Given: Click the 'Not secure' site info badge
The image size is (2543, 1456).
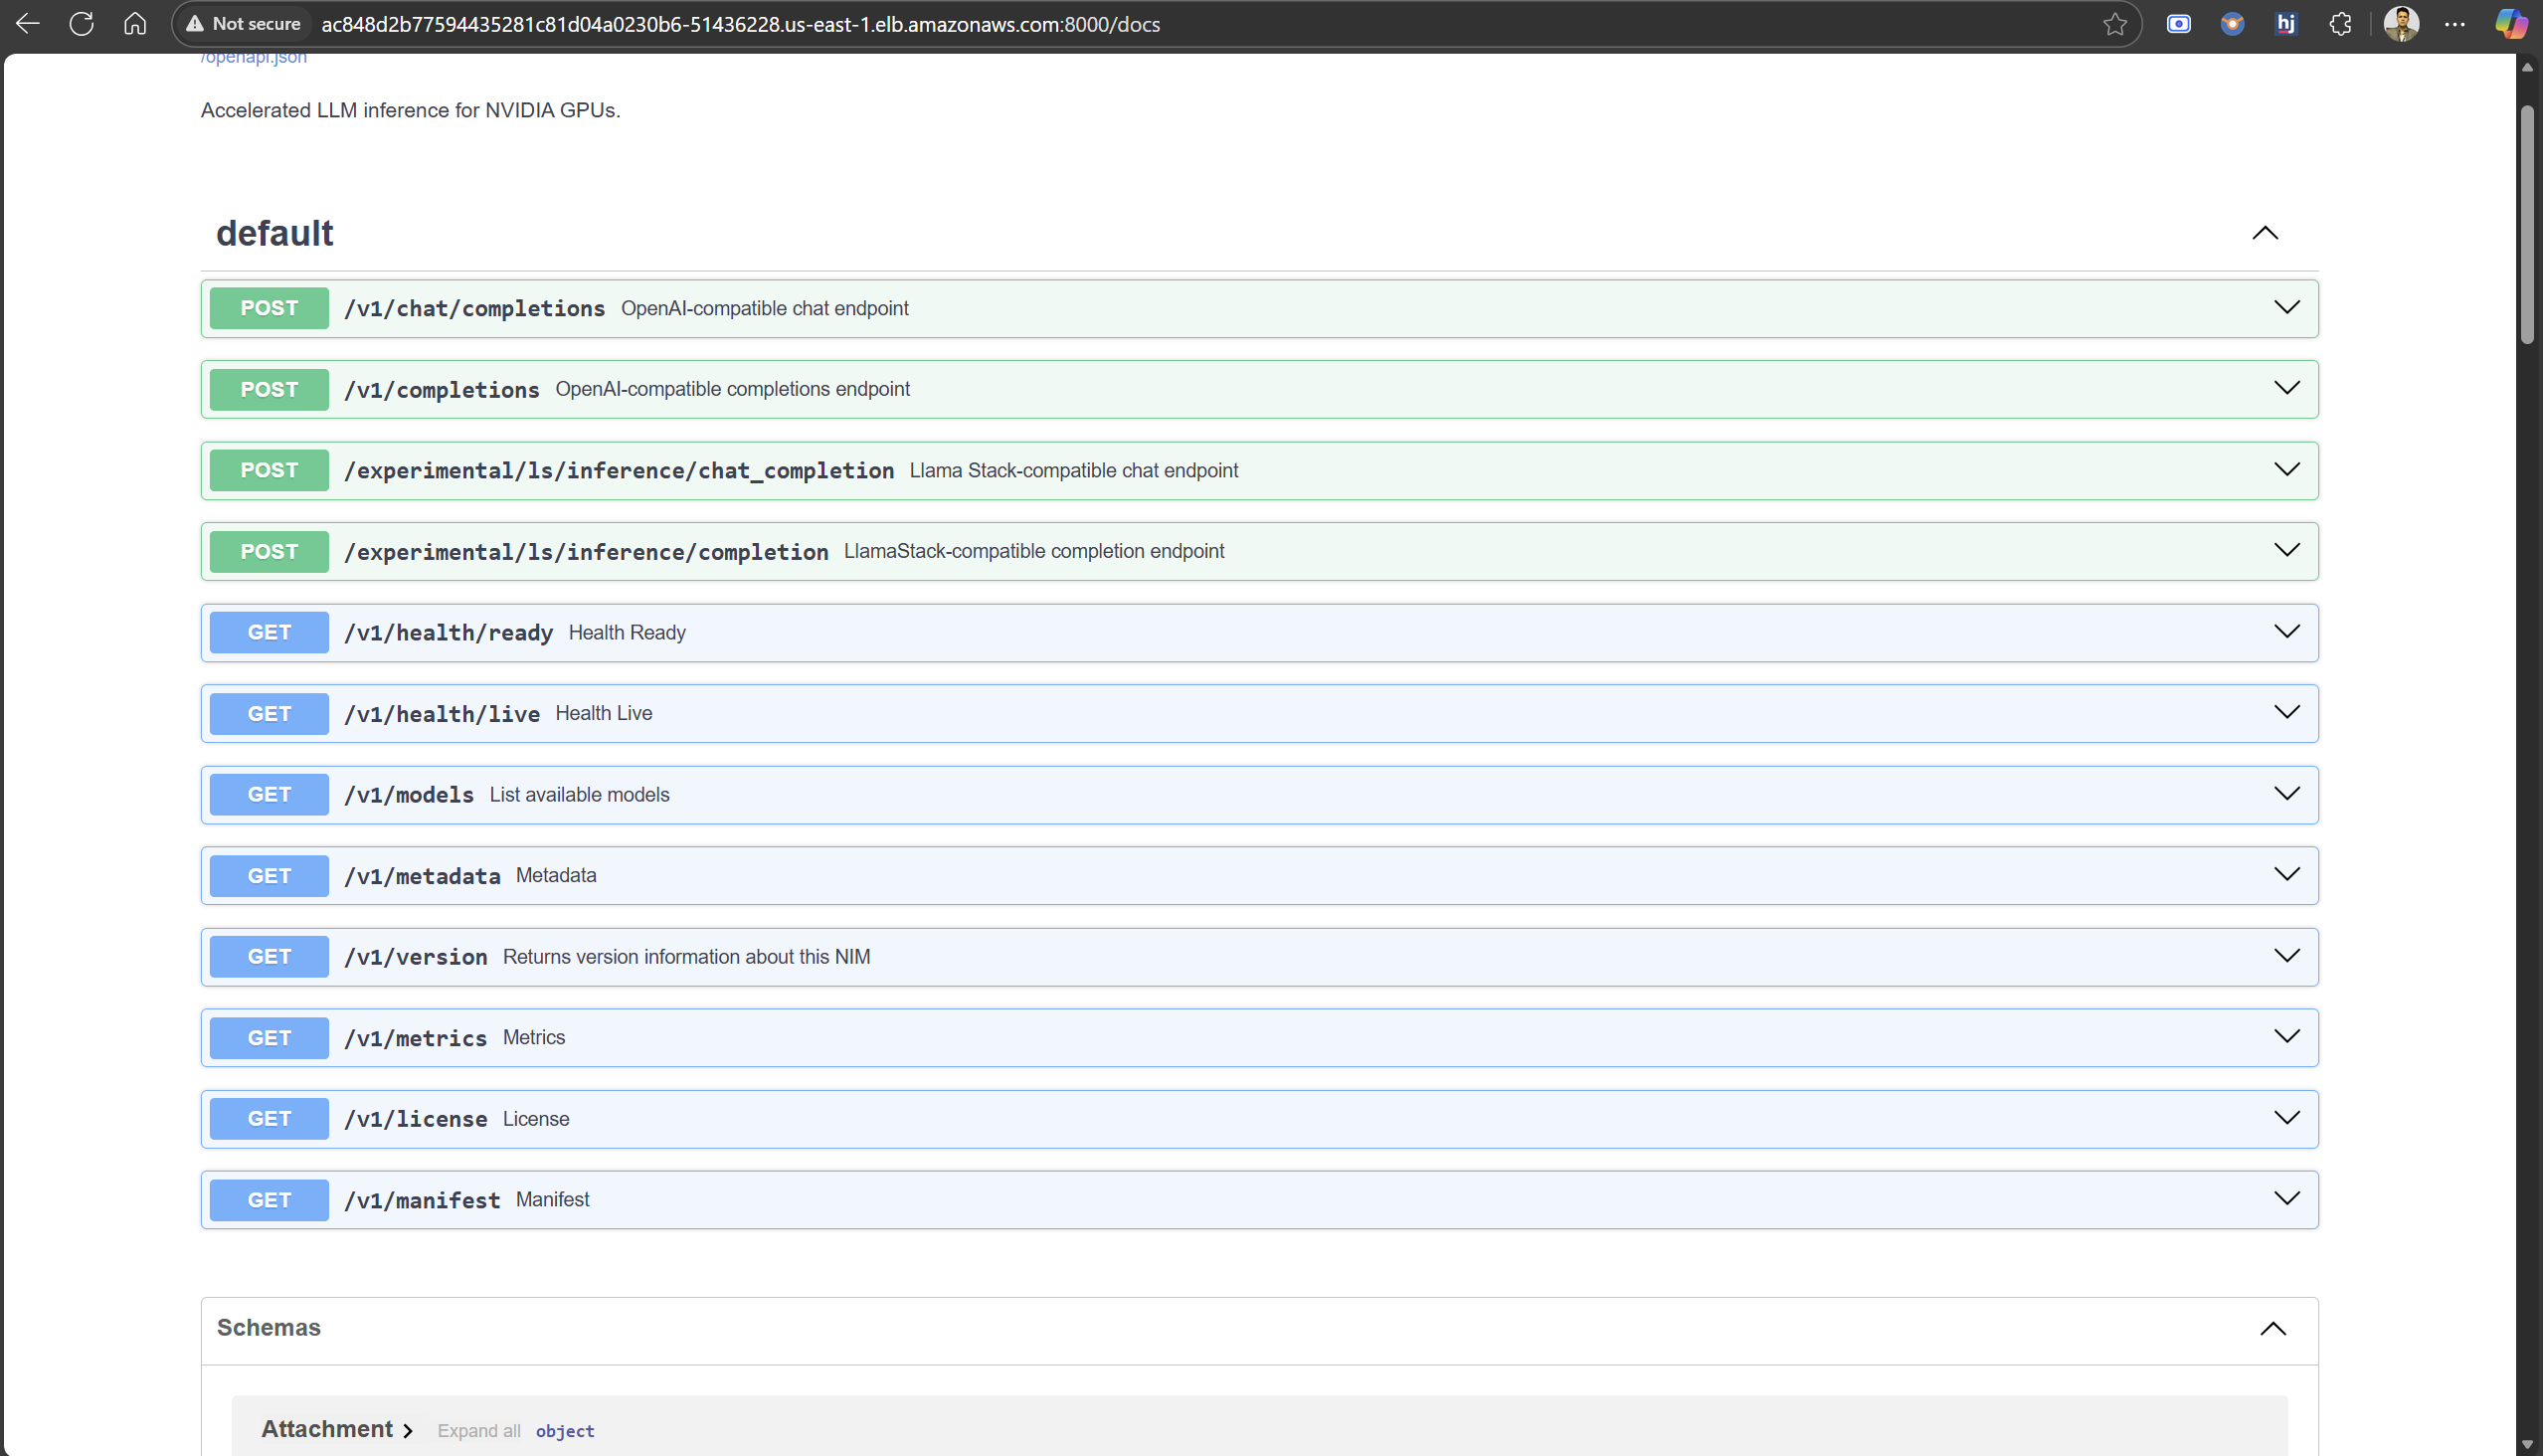Looking at the screenshot, I should [x=243, y=24].
